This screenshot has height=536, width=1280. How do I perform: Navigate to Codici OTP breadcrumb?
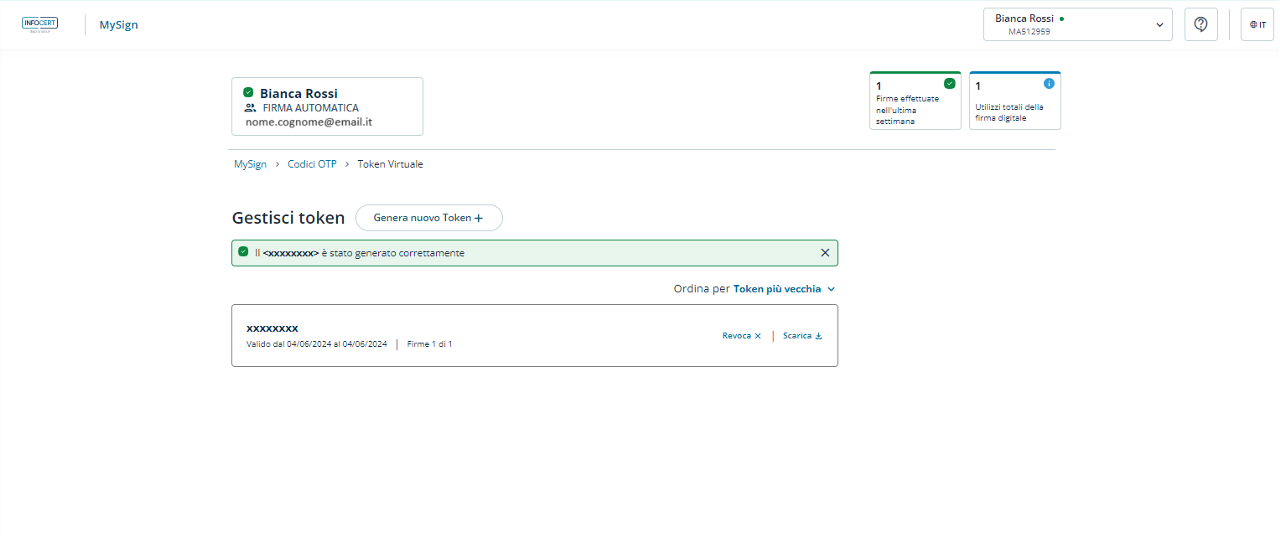point(312,164)
